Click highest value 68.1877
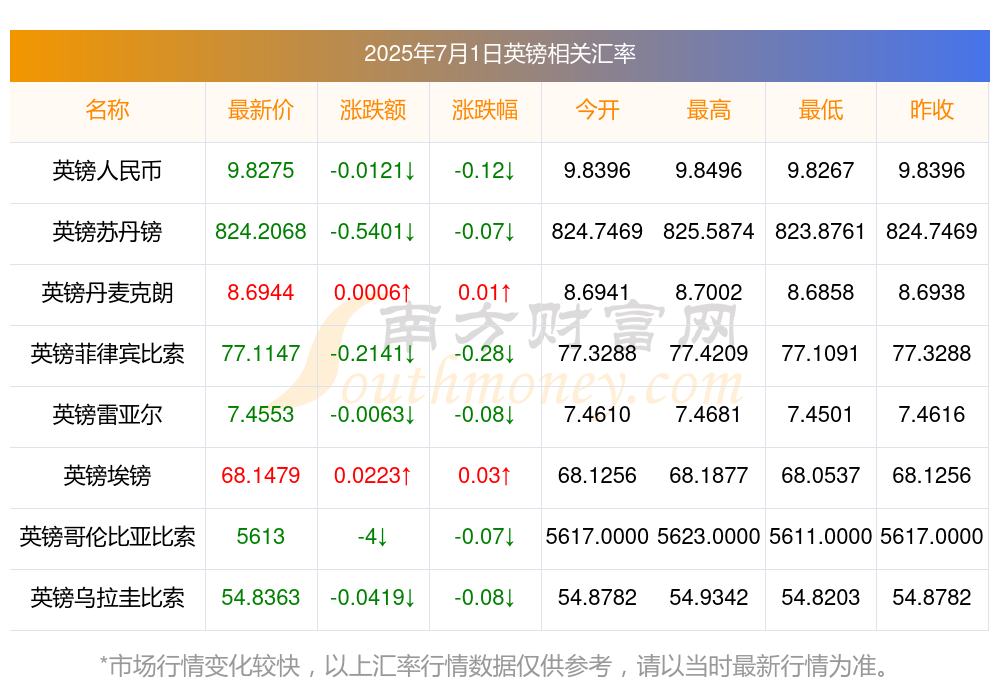This screenshot has width=1000, height=698. (x=709, y=476)
